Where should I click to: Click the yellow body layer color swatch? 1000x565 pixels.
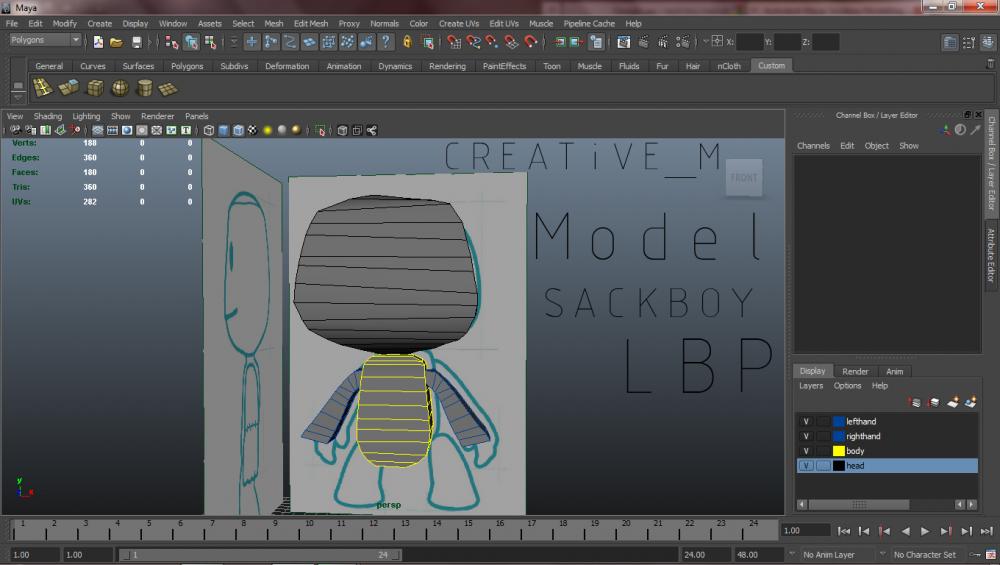coord(839,451)
